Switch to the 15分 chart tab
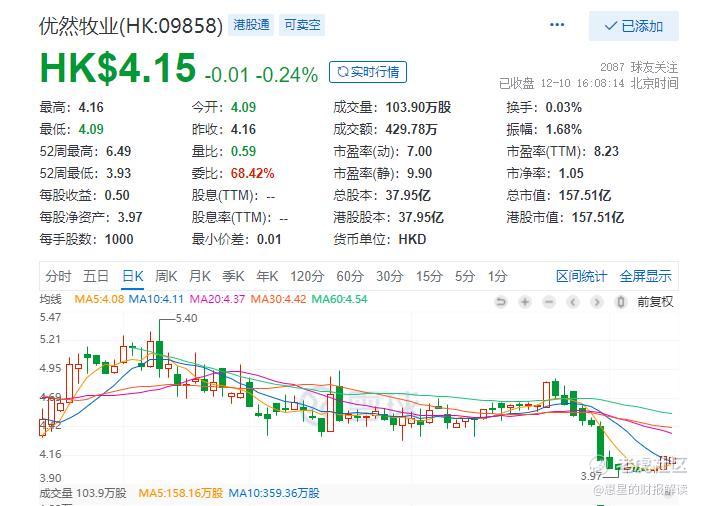This screenshot has height=506, width=701. [429, 276]
